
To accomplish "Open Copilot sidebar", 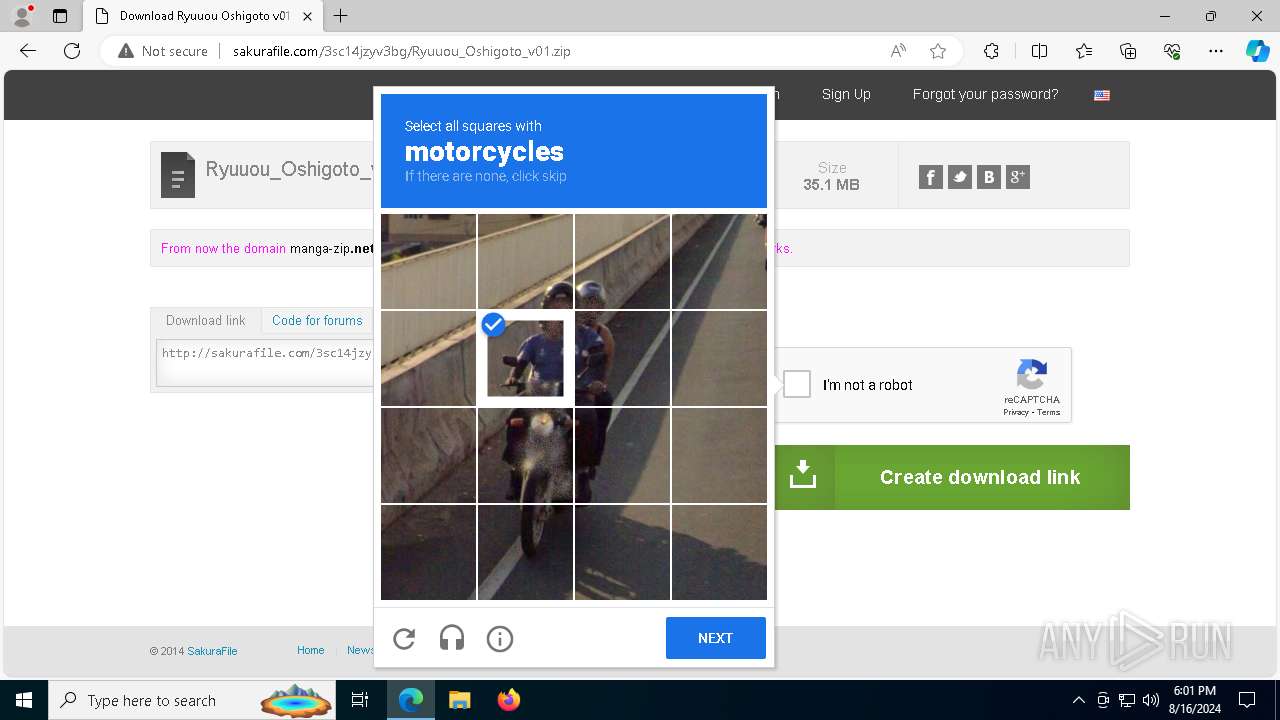I will 1257,51.
